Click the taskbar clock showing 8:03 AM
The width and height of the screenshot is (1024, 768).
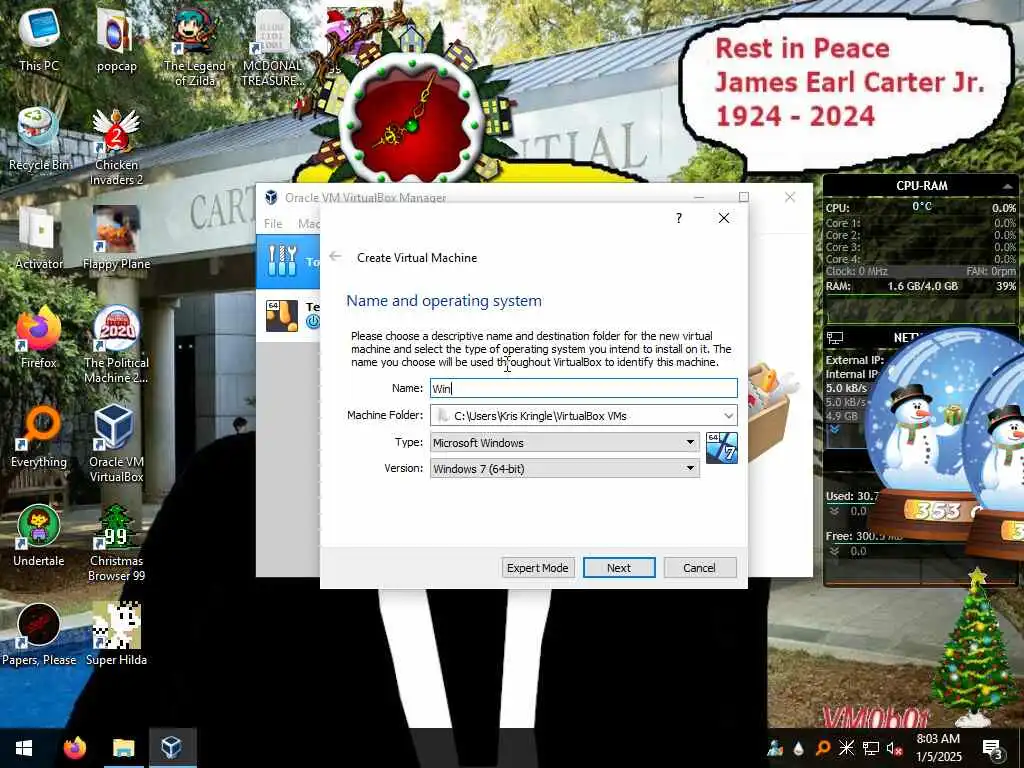tap(939, 748)
